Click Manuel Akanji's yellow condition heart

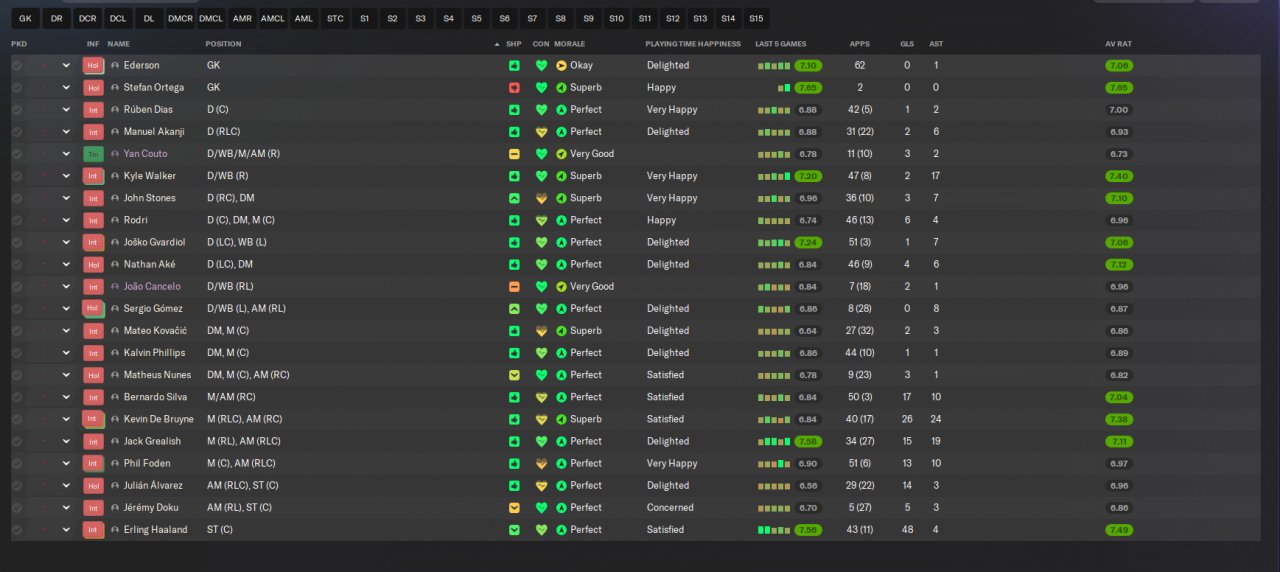click(542, 132)
